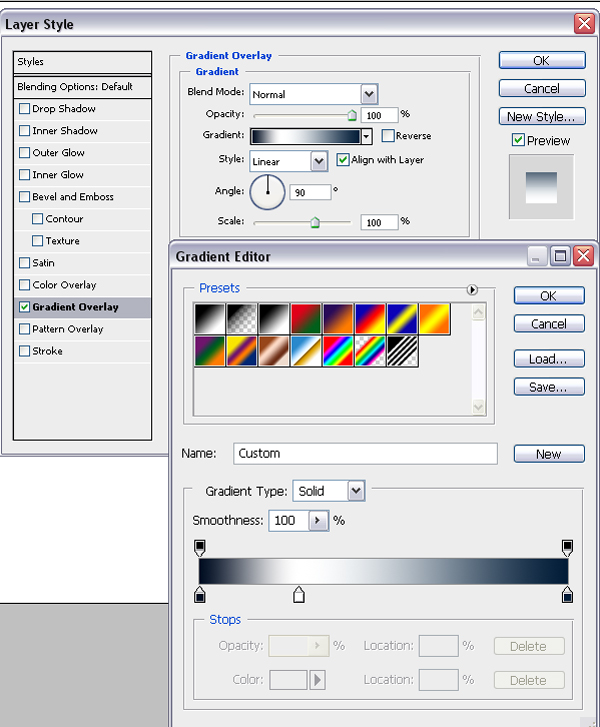Uncheck Align with Layer

tap(342, 160)
